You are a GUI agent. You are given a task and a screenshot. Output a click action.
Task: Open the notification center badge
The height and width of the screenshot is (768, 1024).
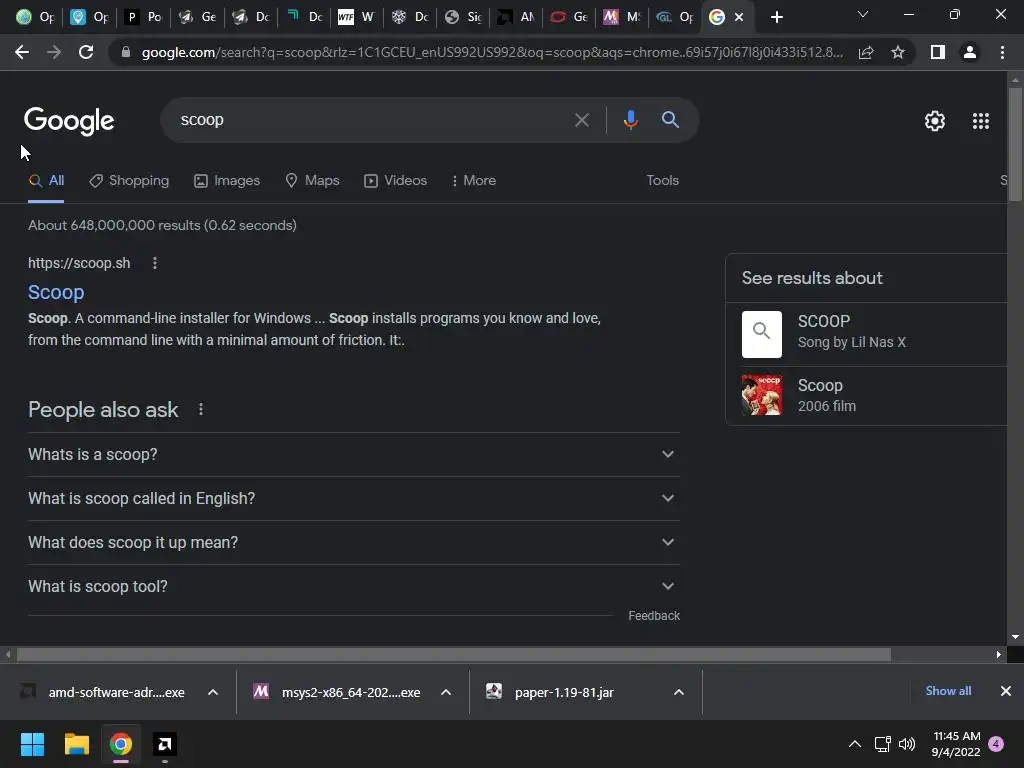[996, 744]
